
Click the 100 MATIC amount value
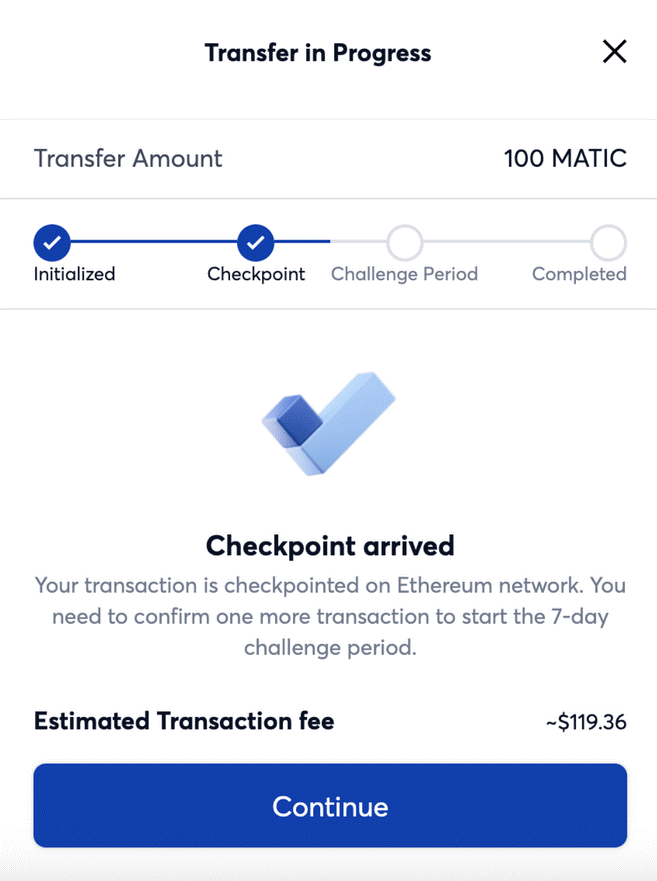(x=565, y=158)
